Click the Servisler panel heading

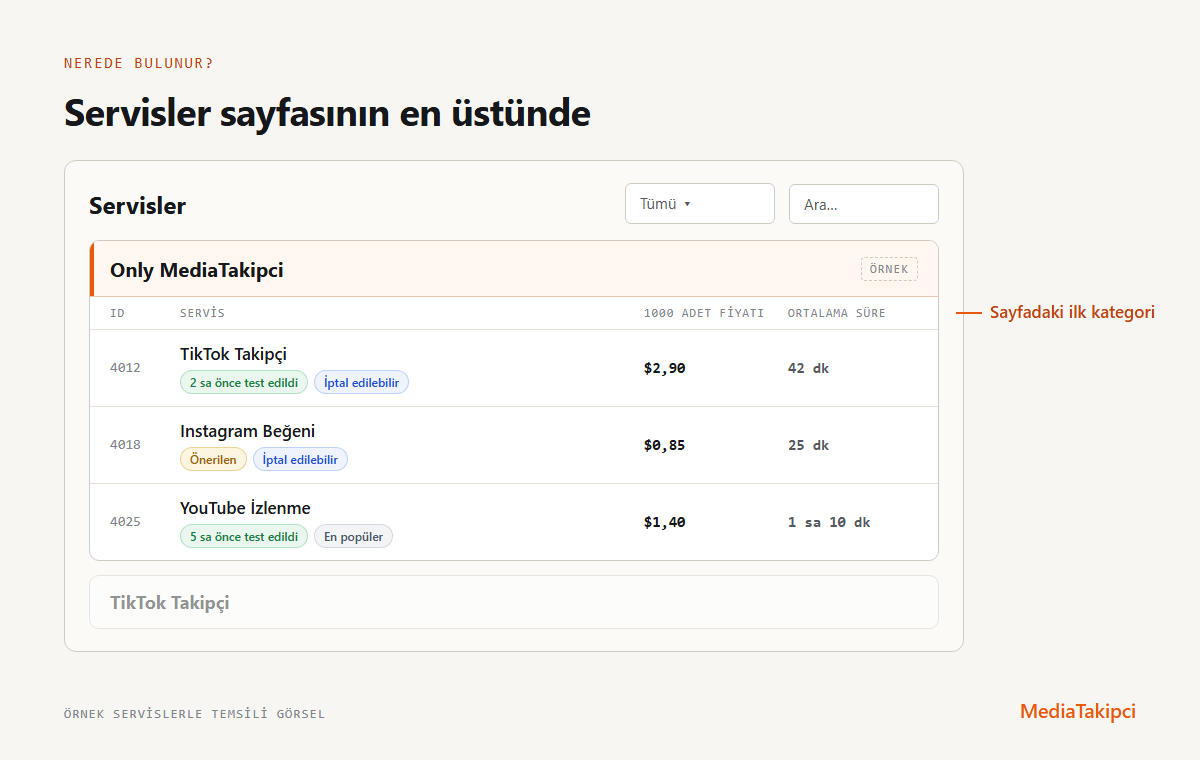(x=138, y=206)
